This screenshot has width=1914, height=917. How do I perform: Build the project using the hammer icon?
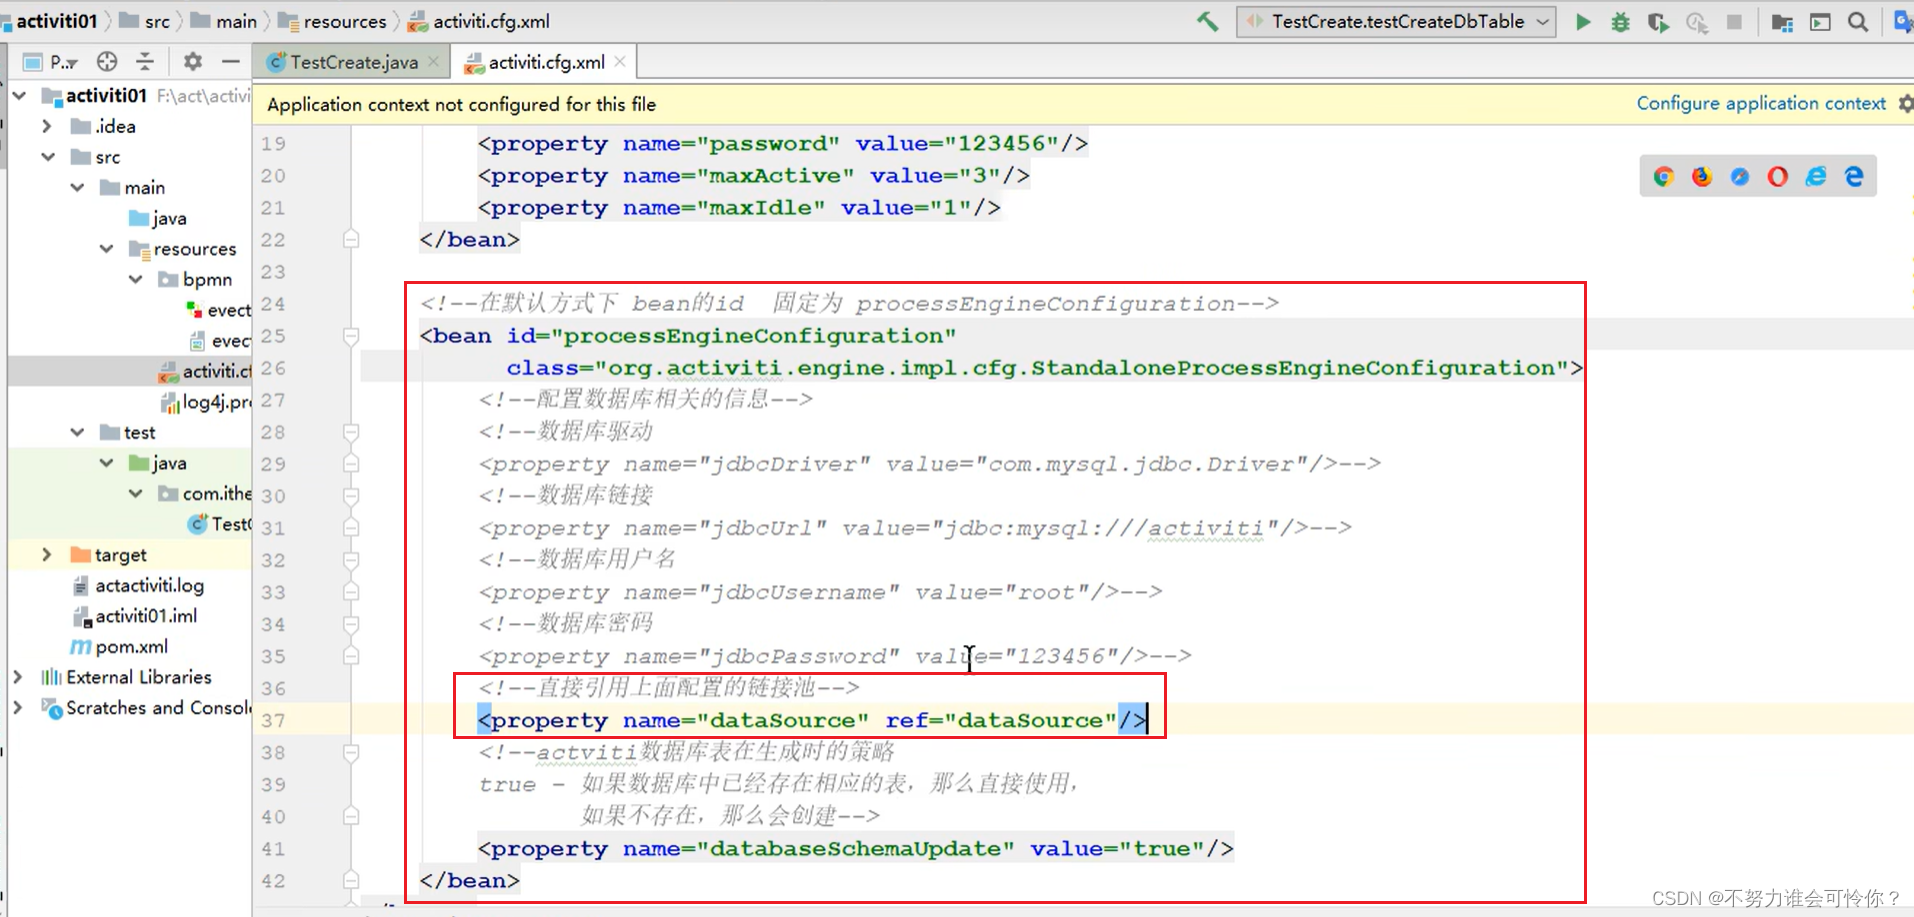[x=1206, y=20]
